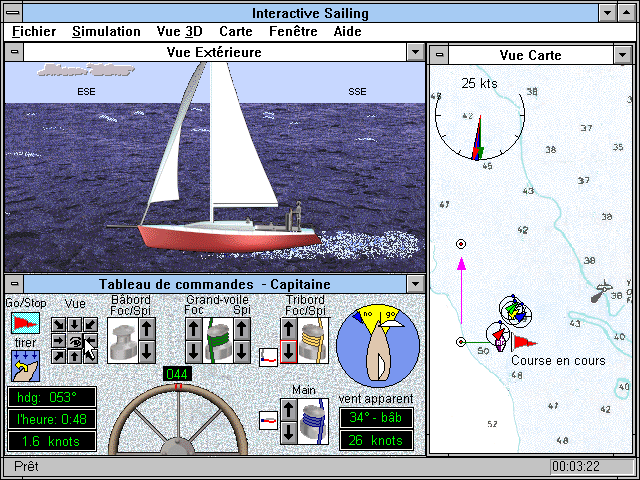Toggle the Go/Stop red flag button
The height and width of the screenshot is (480, 640).
coord(25,323)
